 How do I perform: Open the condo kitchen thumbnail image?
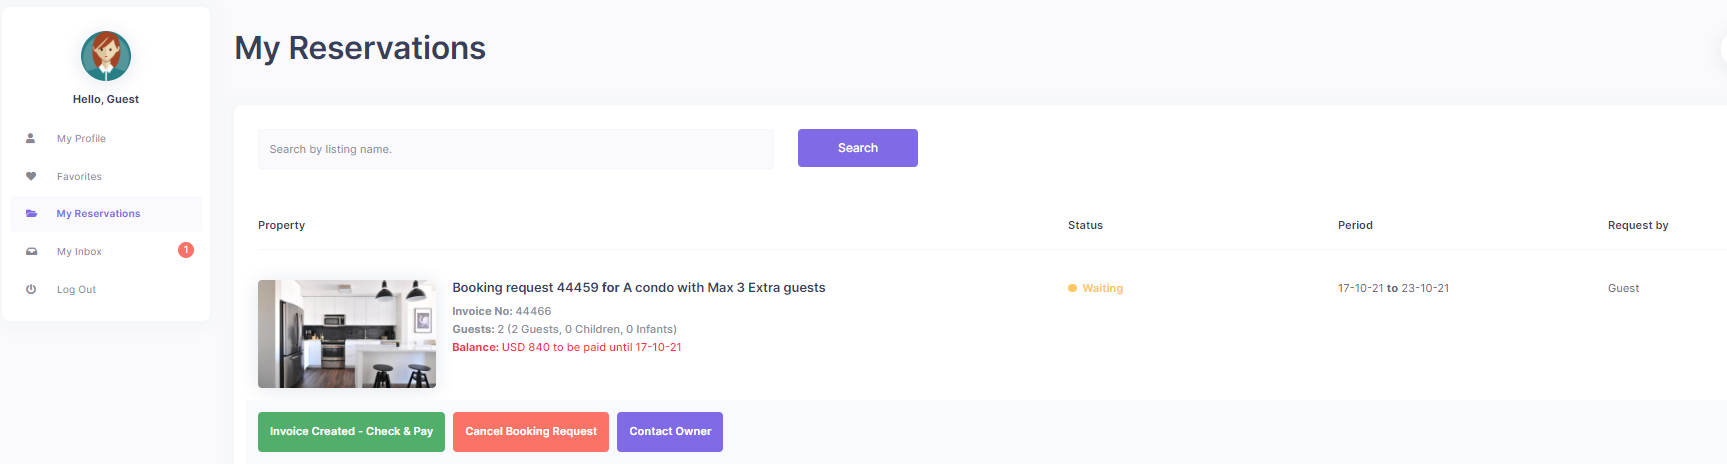pos(347,334)
